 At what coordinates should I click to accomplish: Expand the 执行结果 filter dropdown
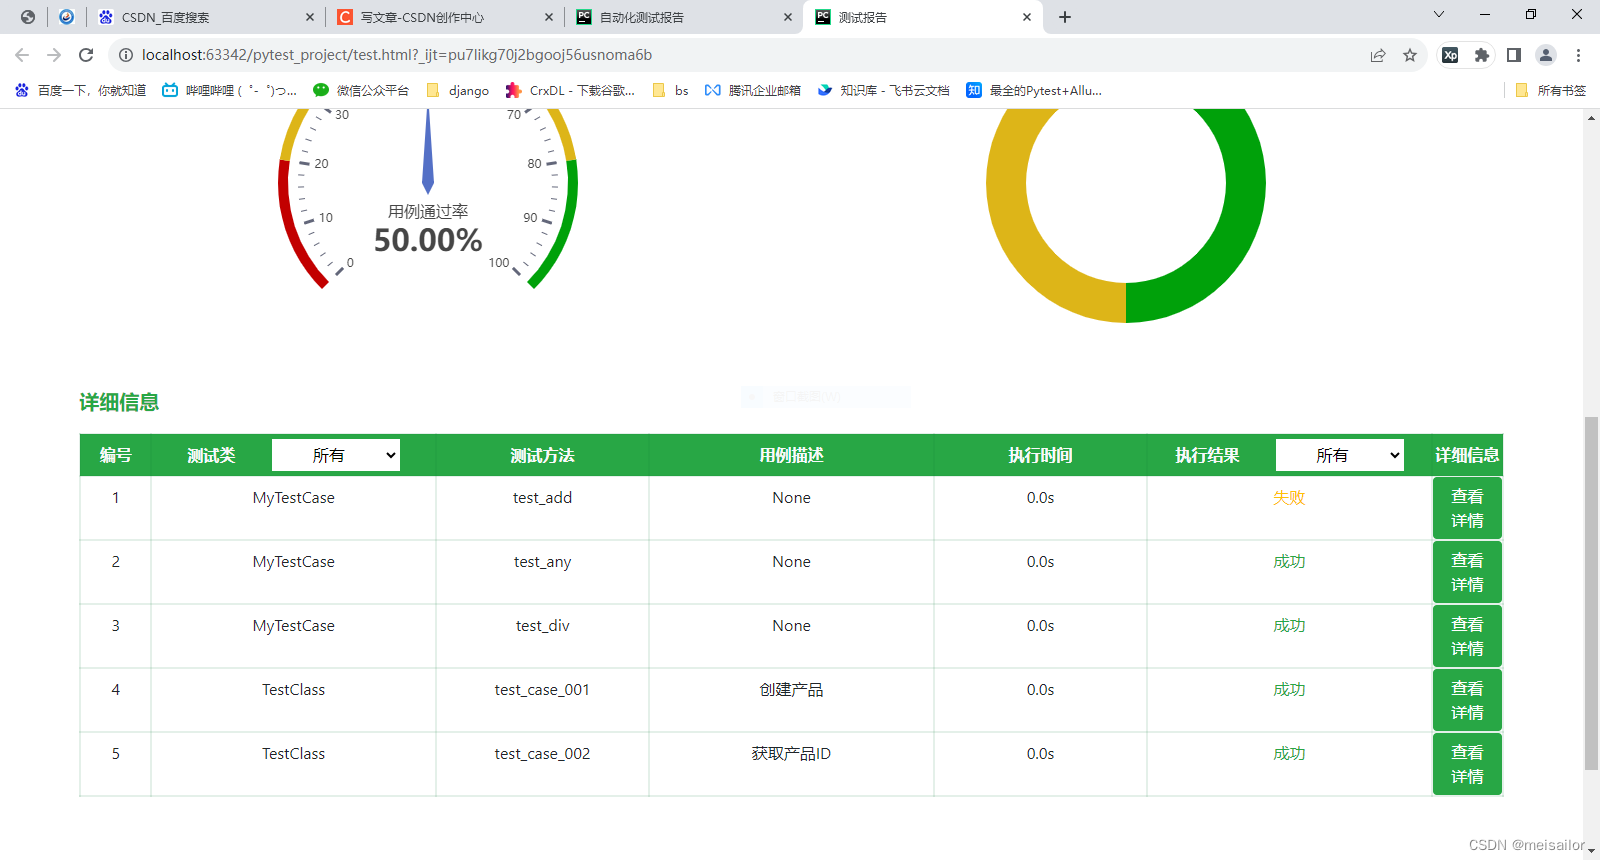point(1340,455)
